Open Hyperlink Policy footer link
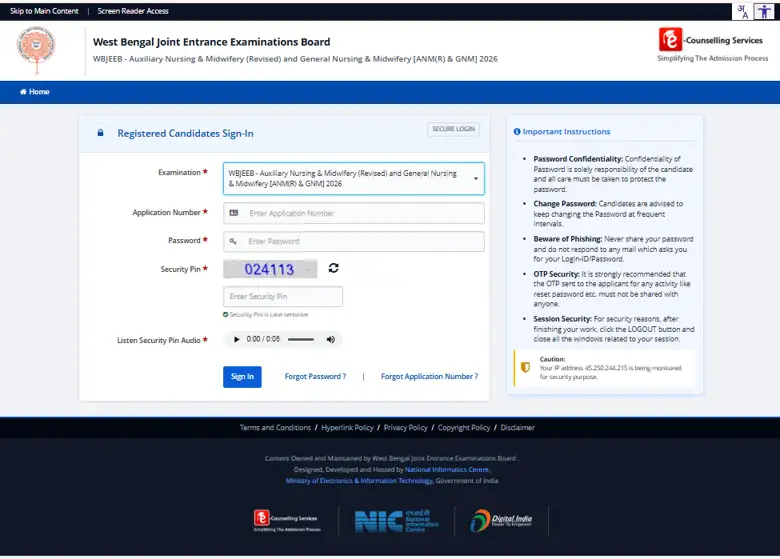This screenshot has height=559, width=780. coord(347,428)
